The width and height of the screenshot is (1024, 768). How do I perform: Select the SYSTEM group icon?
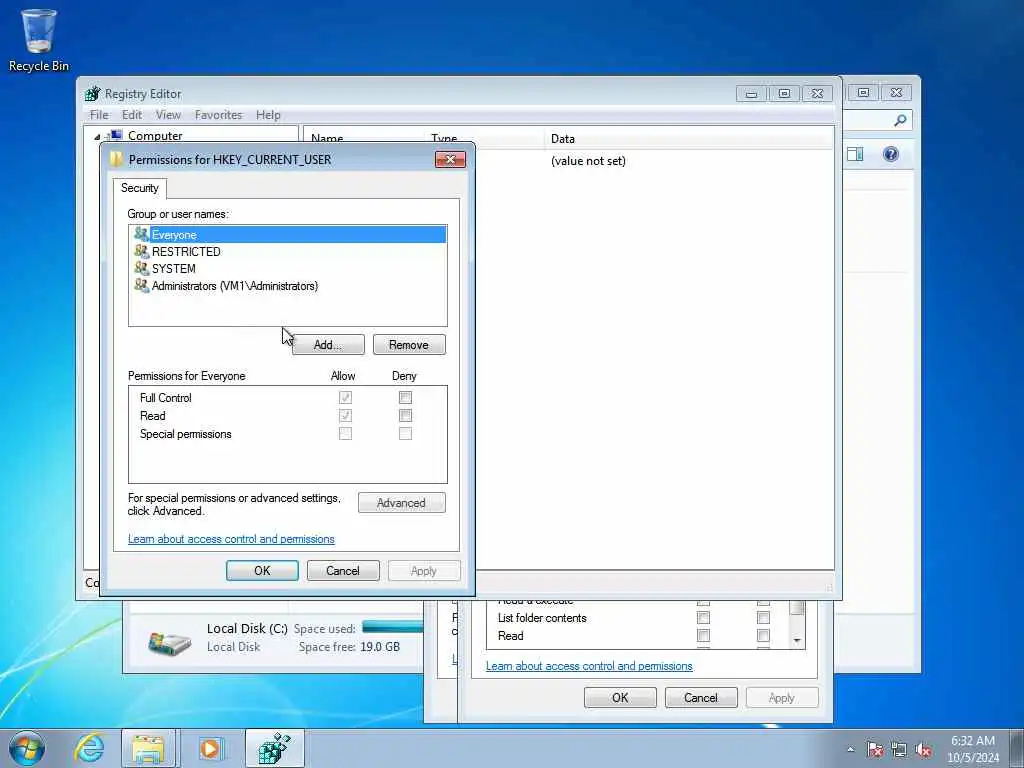(141, 268)
